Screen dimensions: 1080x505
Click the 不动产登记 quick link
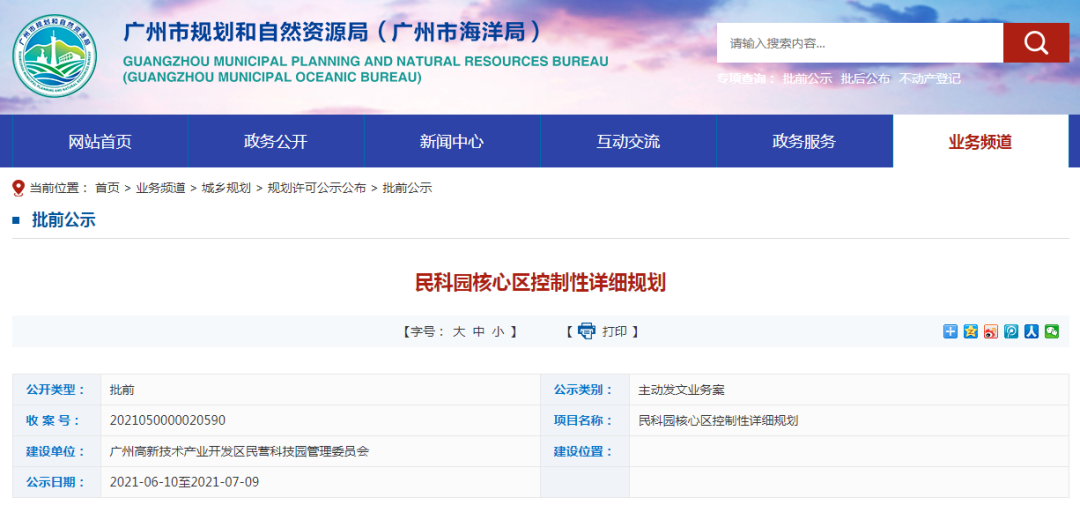tap(929, 79)
